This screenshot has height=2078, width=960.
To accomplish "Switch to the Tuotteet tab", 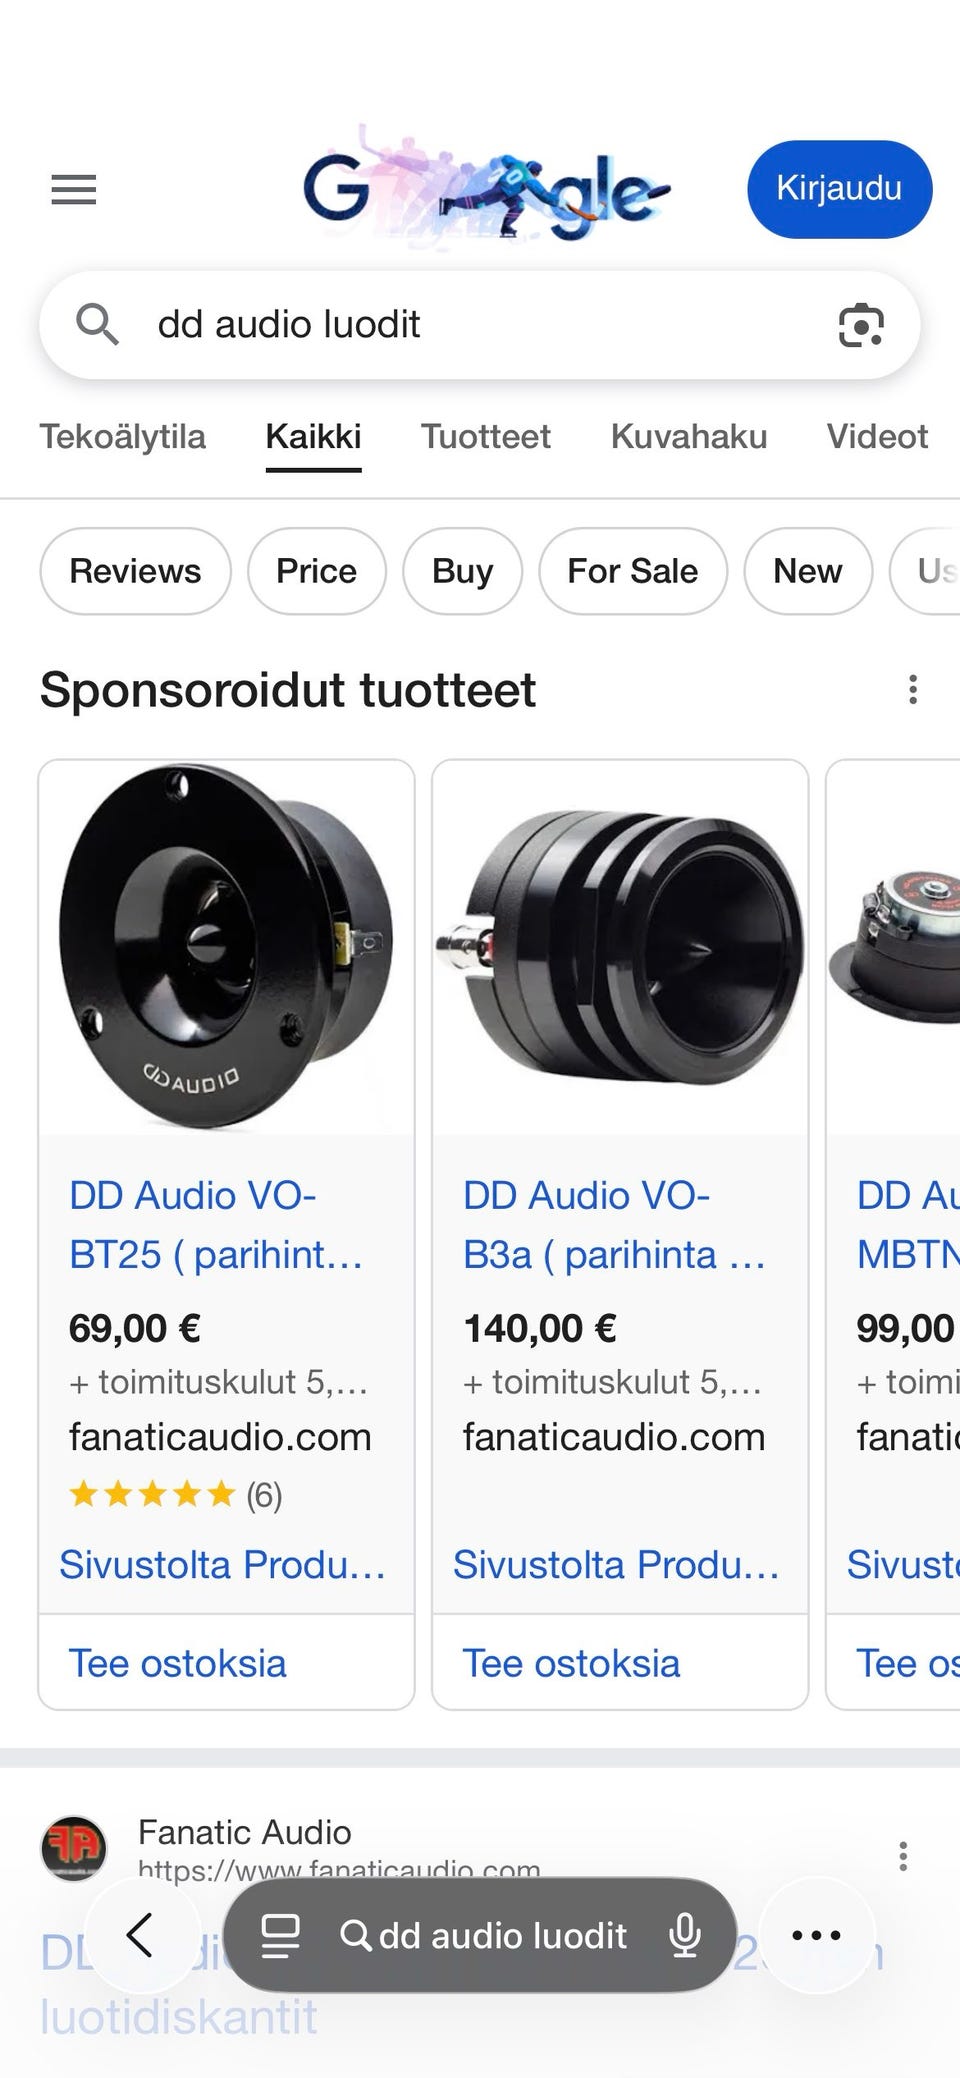I will tap(485, 437).
